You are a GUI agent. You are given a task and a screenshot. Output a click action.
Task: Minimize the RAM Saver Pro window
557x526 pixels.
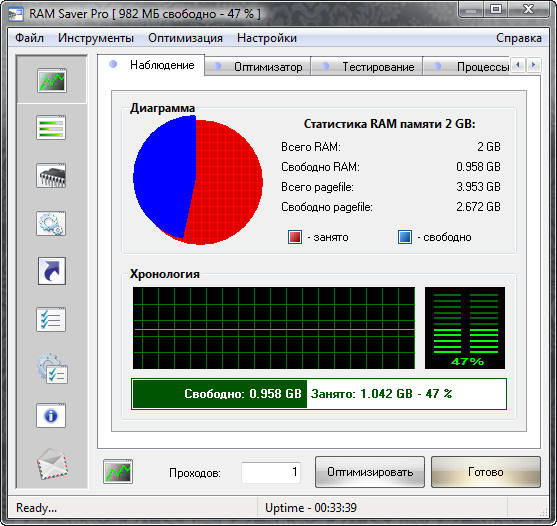tap(471, 10)
